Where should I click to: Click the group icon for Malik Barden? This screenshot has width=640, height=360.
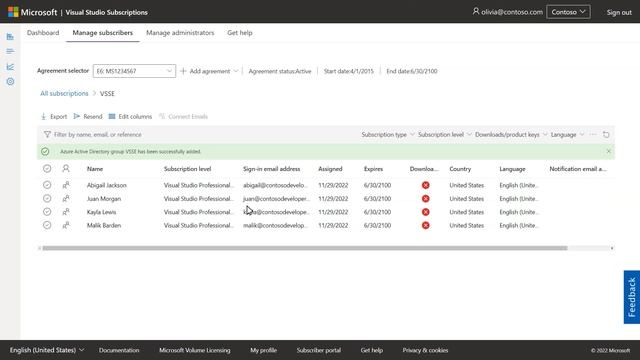coord(66,225)
